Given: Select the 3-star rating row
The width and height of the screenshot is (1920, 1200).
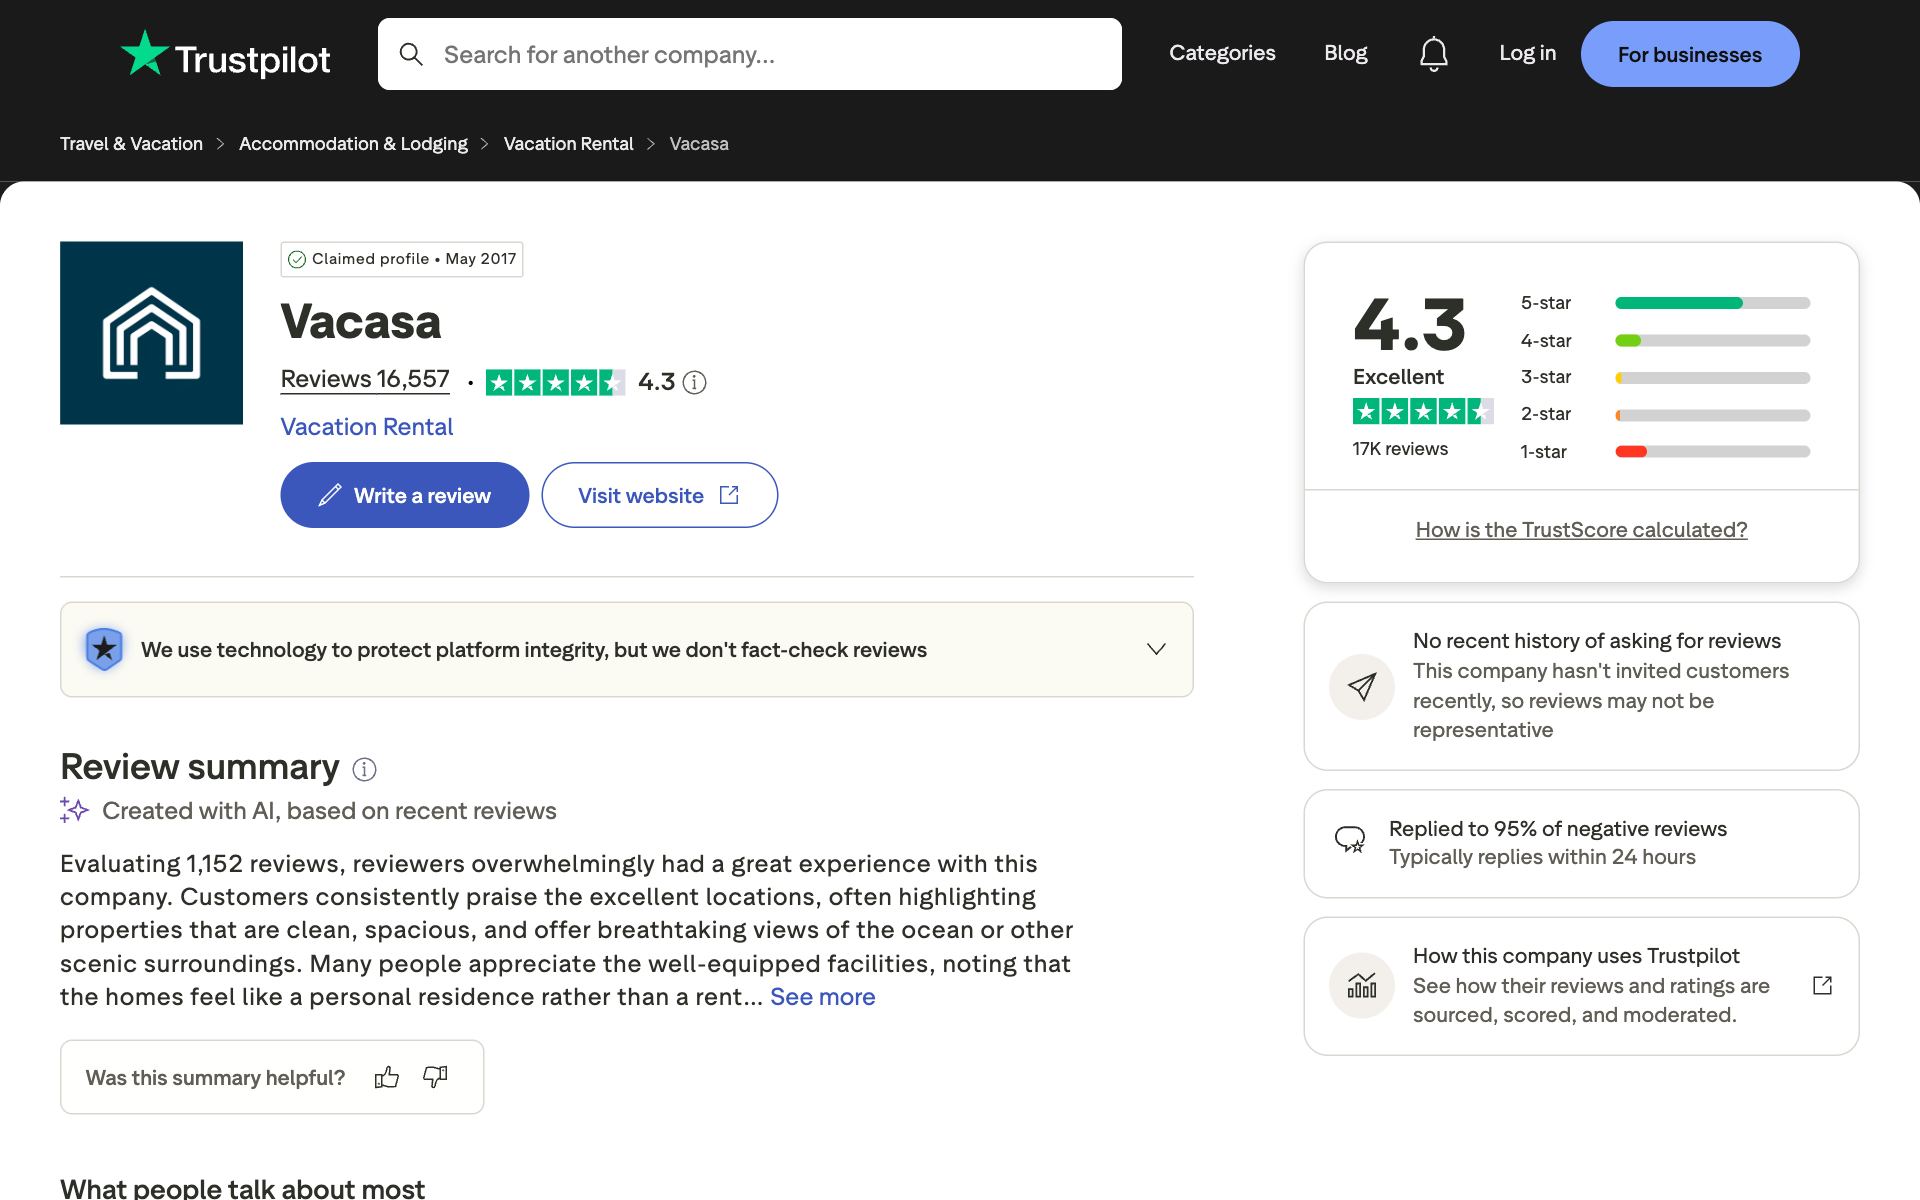Looking at the screenshot, I should pos(1665,378).
